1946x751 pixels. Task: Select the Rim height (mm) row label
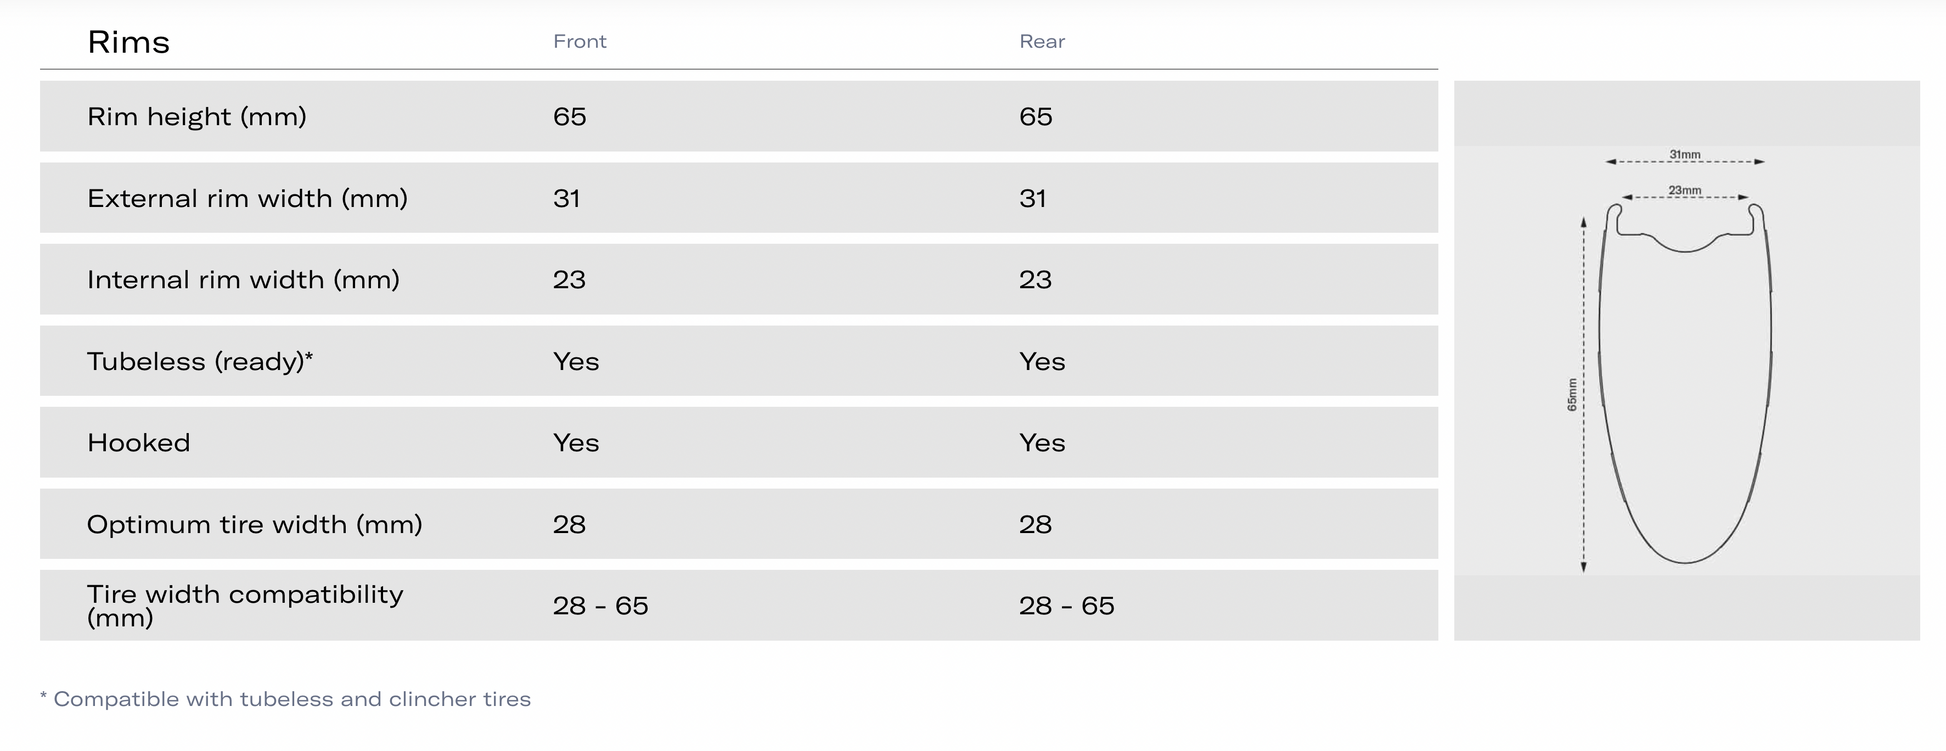197,117
